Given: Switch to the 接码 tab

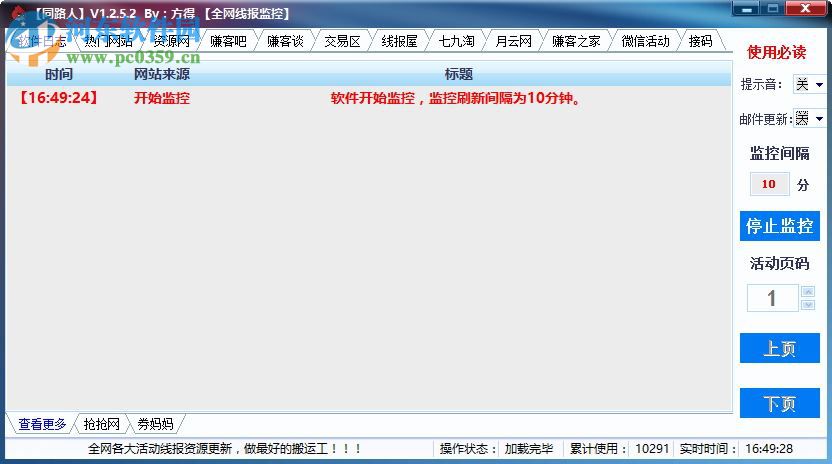Looking at the screenshot, I should 700,41.
